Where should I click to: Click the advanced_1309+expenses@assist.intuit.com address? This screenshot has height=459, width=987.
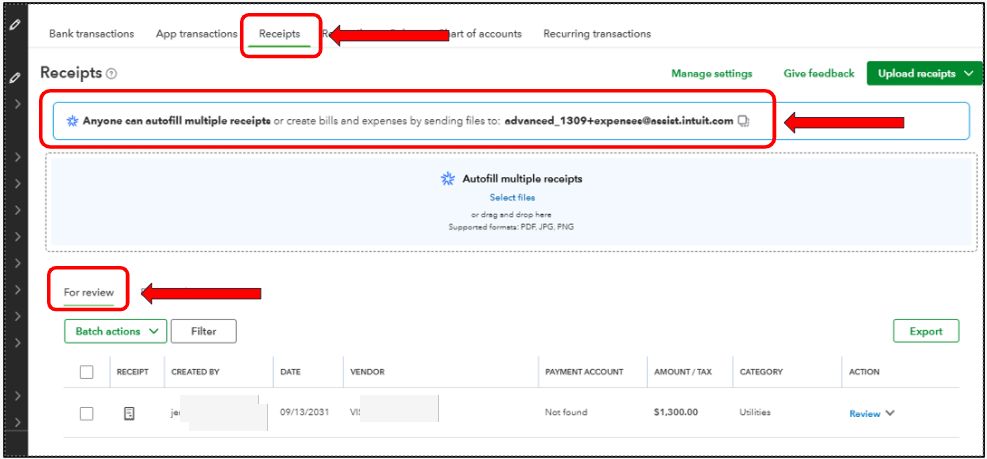point(619,121)
